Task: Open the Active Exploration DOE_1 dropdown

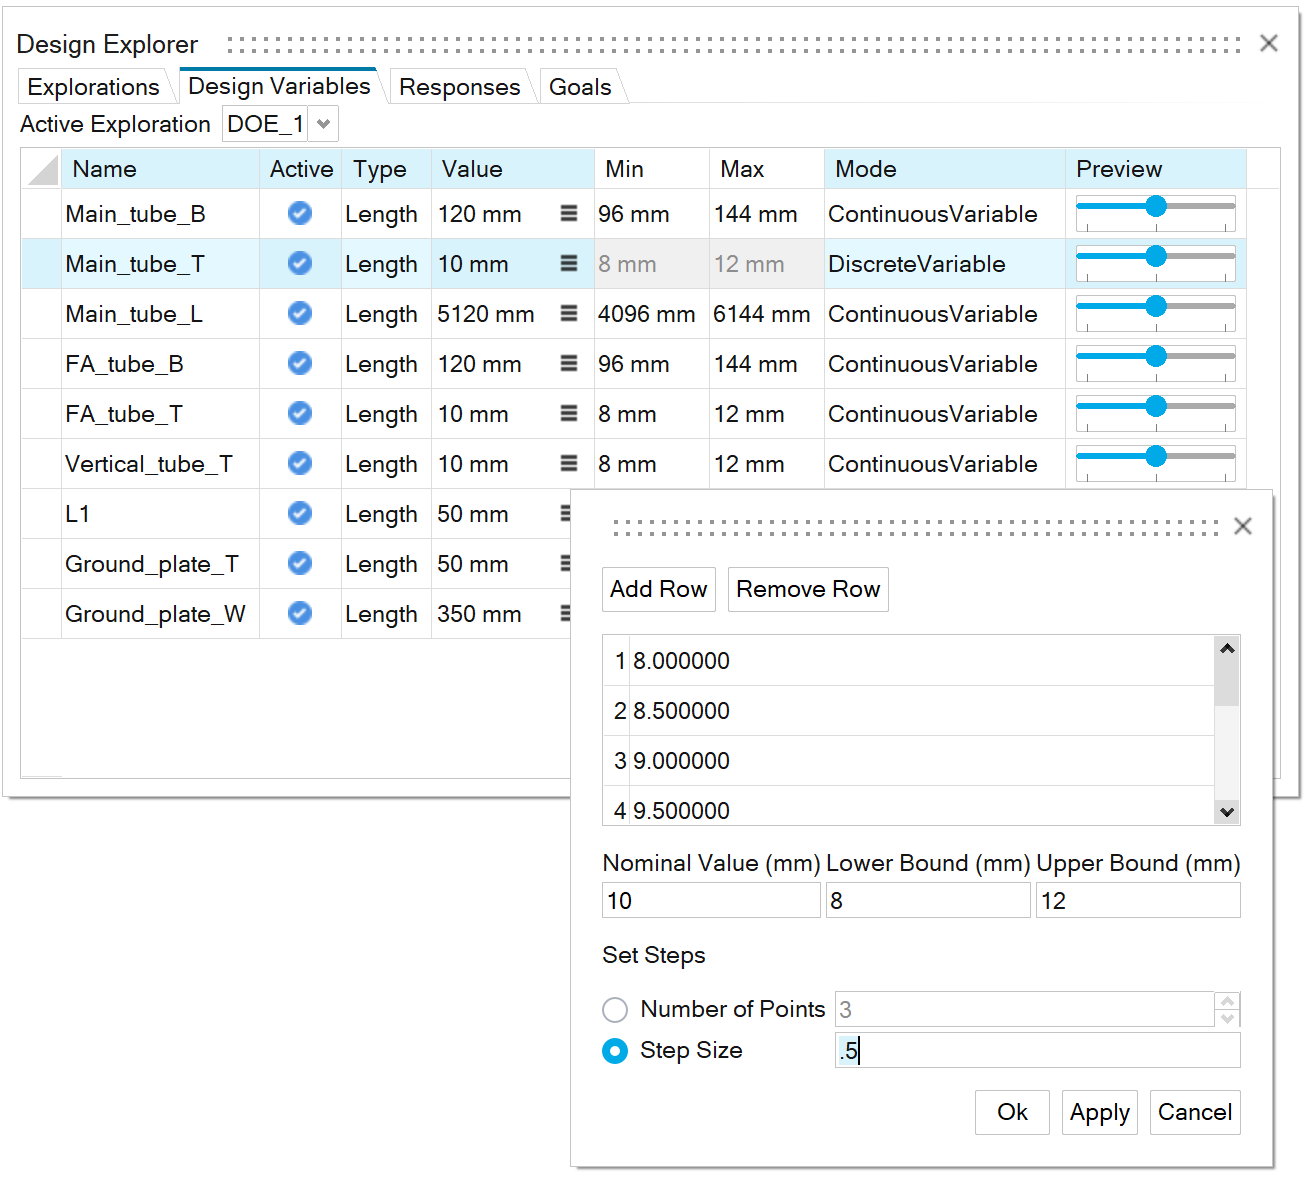Action: pyautogui.click(x=323, y=124)
